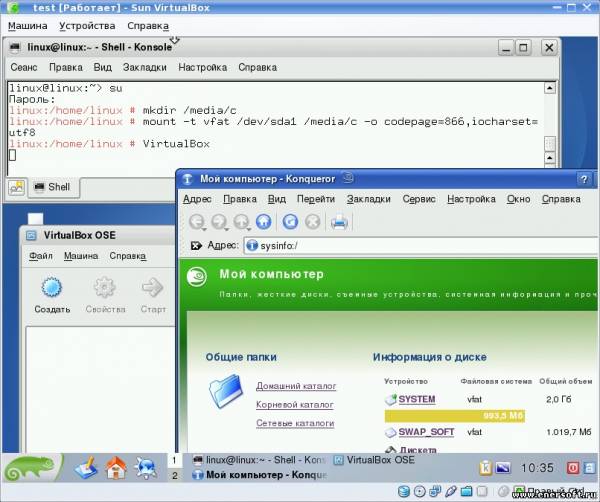Click Konqueror Stop loading icon
The image size is (600, 502).
coord(313,222)
